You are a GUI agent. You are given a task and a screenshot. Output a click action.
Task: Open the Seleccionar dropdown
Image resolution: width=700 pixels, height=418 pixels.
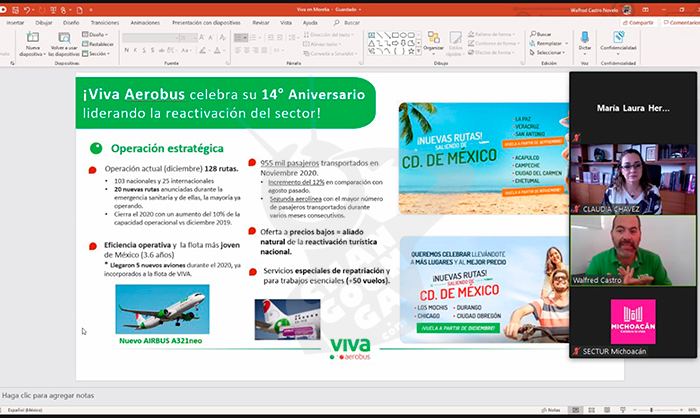[x=548, y=52]
